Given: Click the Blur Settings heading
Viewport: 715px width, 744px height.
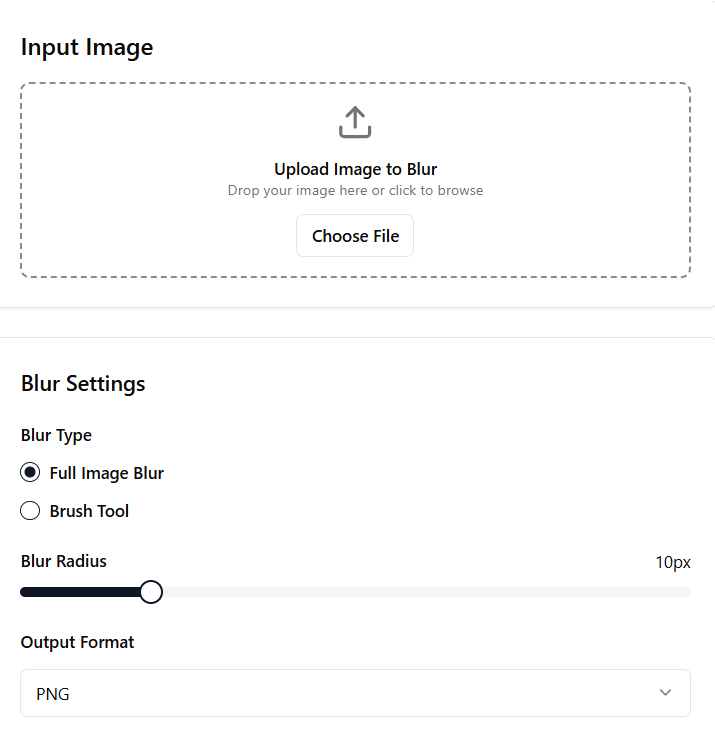Looking at the screenshot, I should [83, 383].
